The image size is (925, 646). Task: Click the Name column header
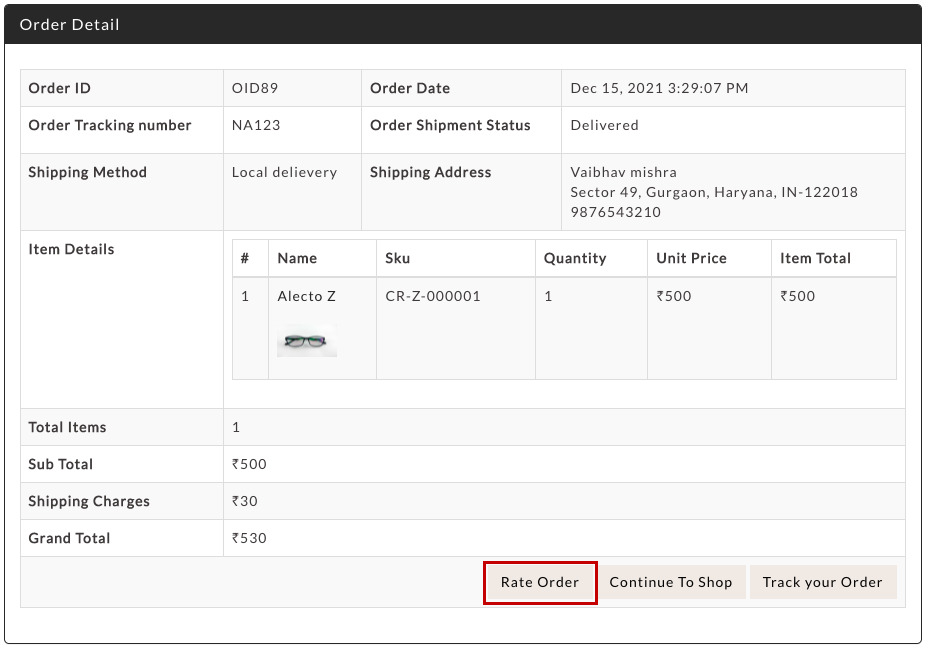point(297,258)
